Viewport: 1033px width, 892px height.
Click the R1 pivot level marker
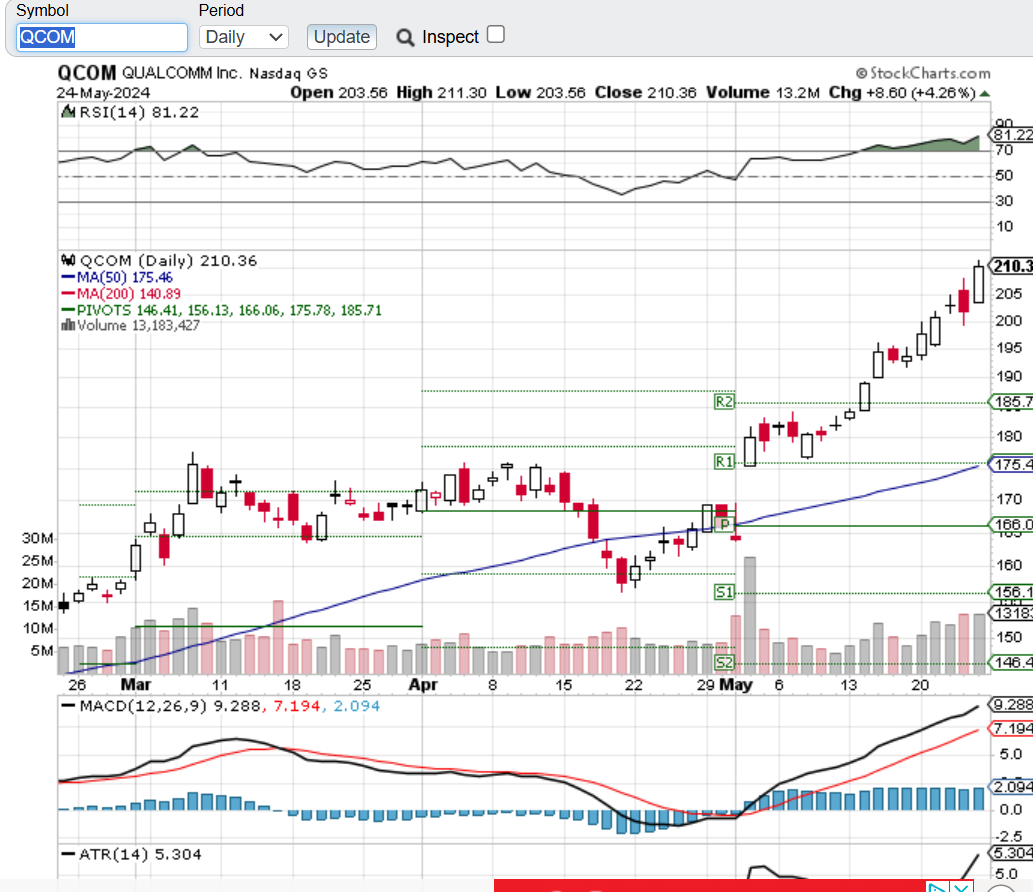click(724, 462)
